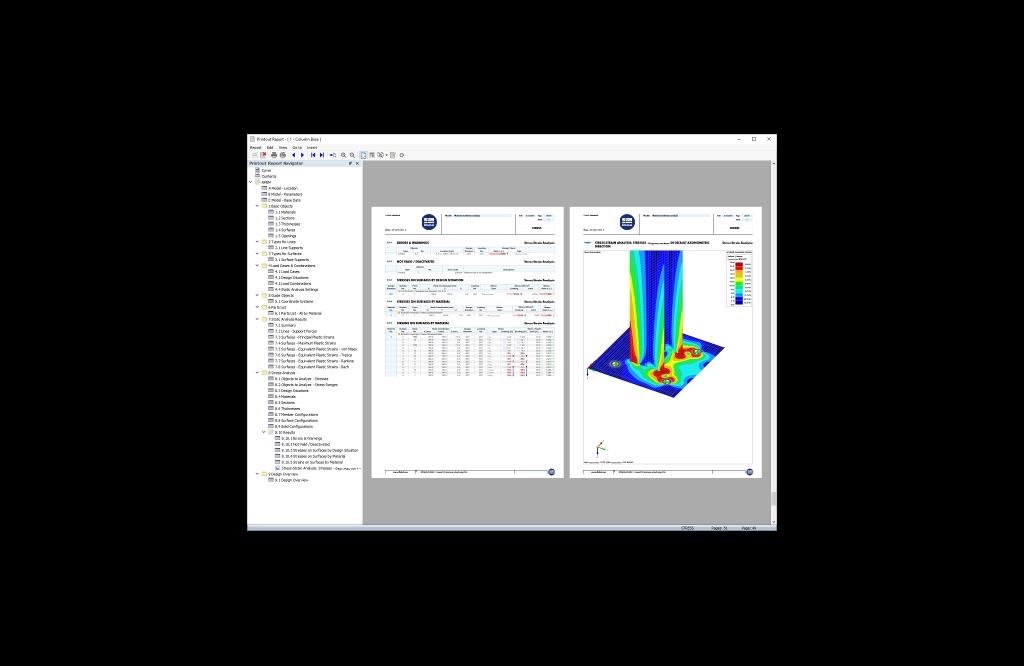Viewport: 1024px width, 666px height.
Task: Collapse the 7 Static Analysis Results folder
Action: pos(257,319)
